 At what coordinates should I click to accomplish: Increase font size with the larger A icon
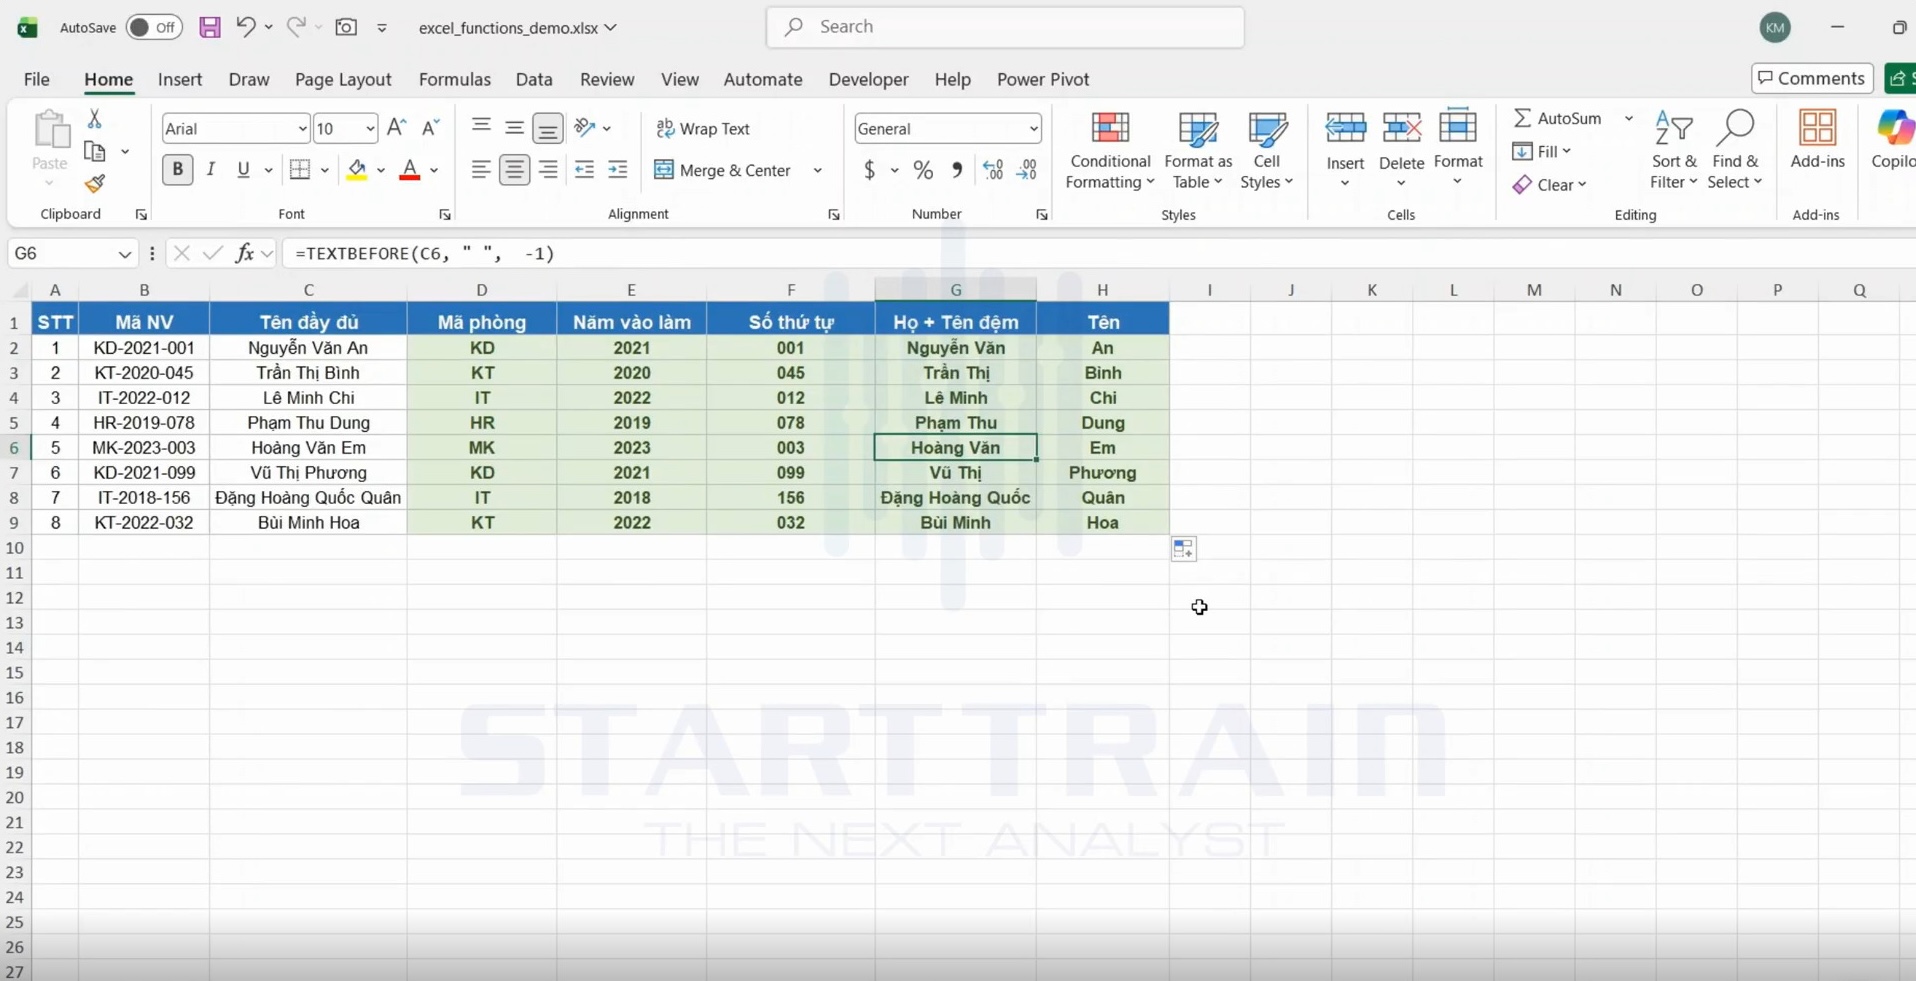[396, 128]
